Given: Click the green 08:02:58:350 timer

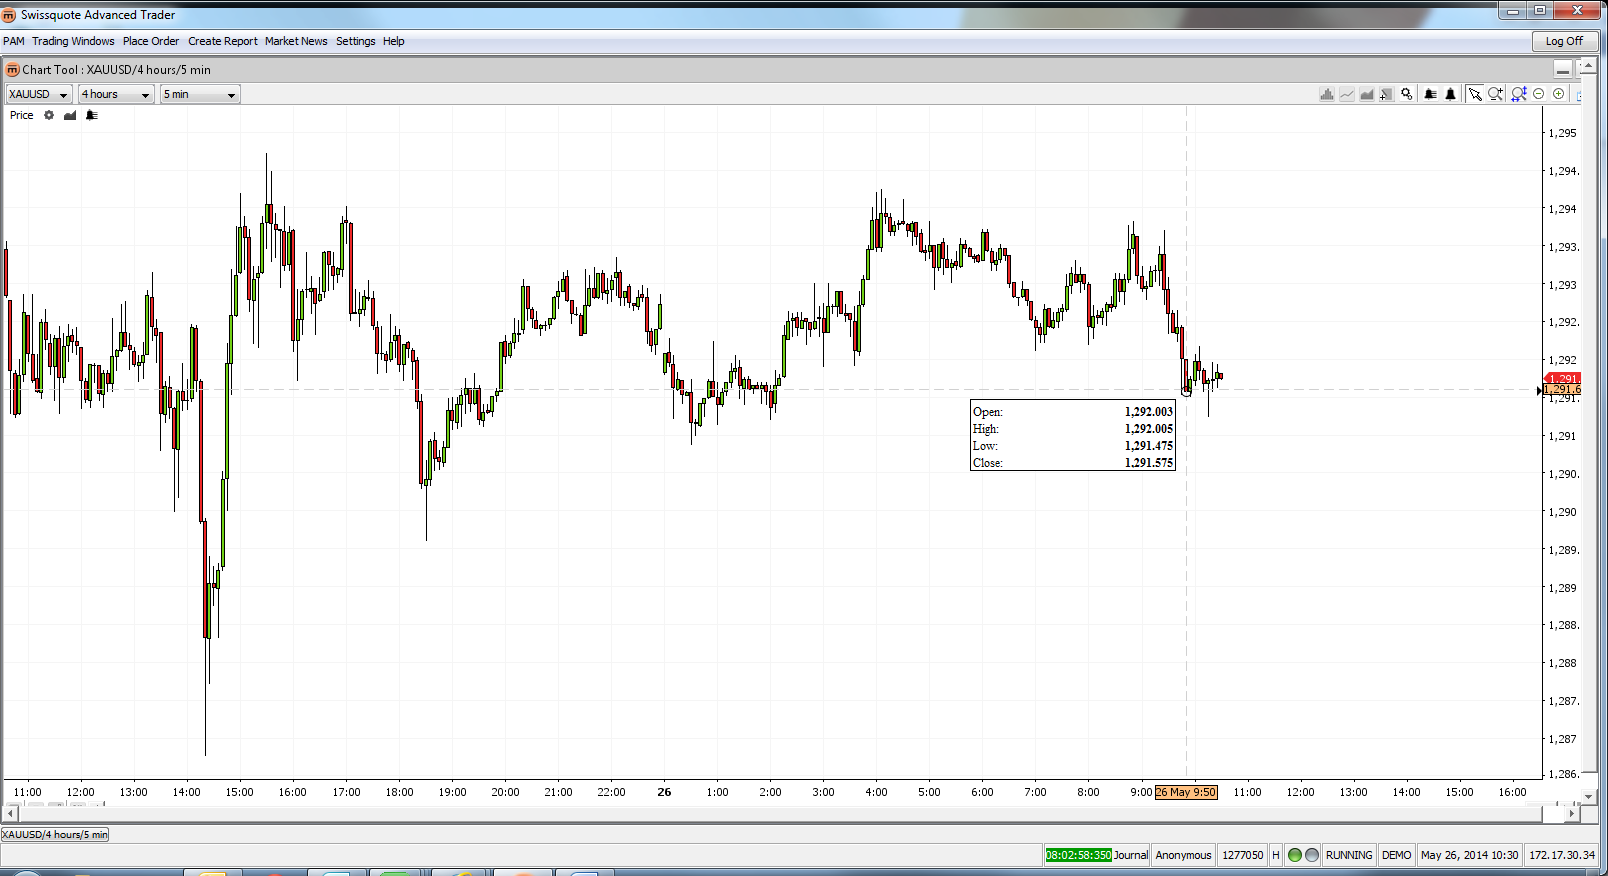Looking at the screenshot, I should [x=1078, y=855].
